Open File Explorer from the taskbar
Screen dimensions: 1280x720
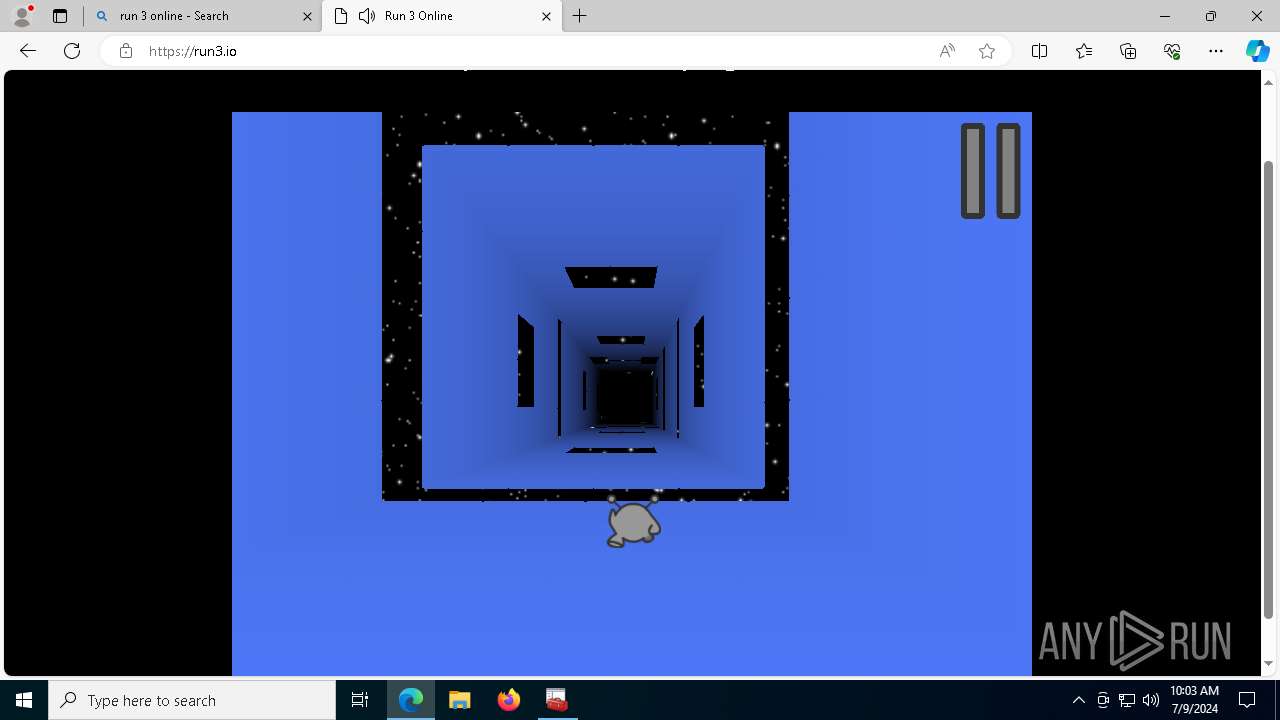click(x=460, y=700)
